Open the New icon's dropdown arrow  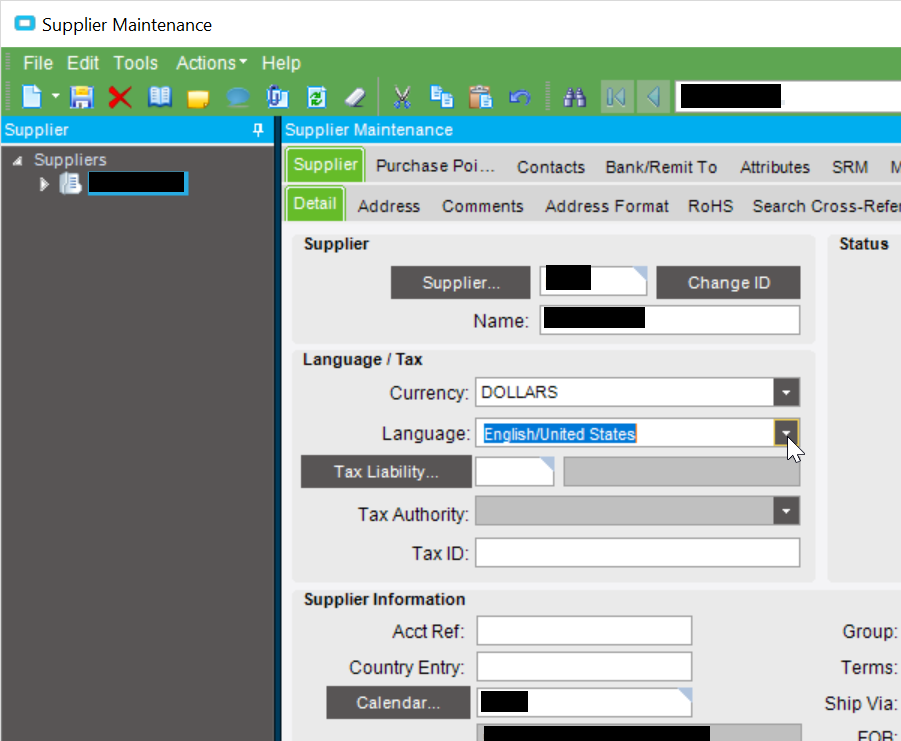(x=56, y=97)
